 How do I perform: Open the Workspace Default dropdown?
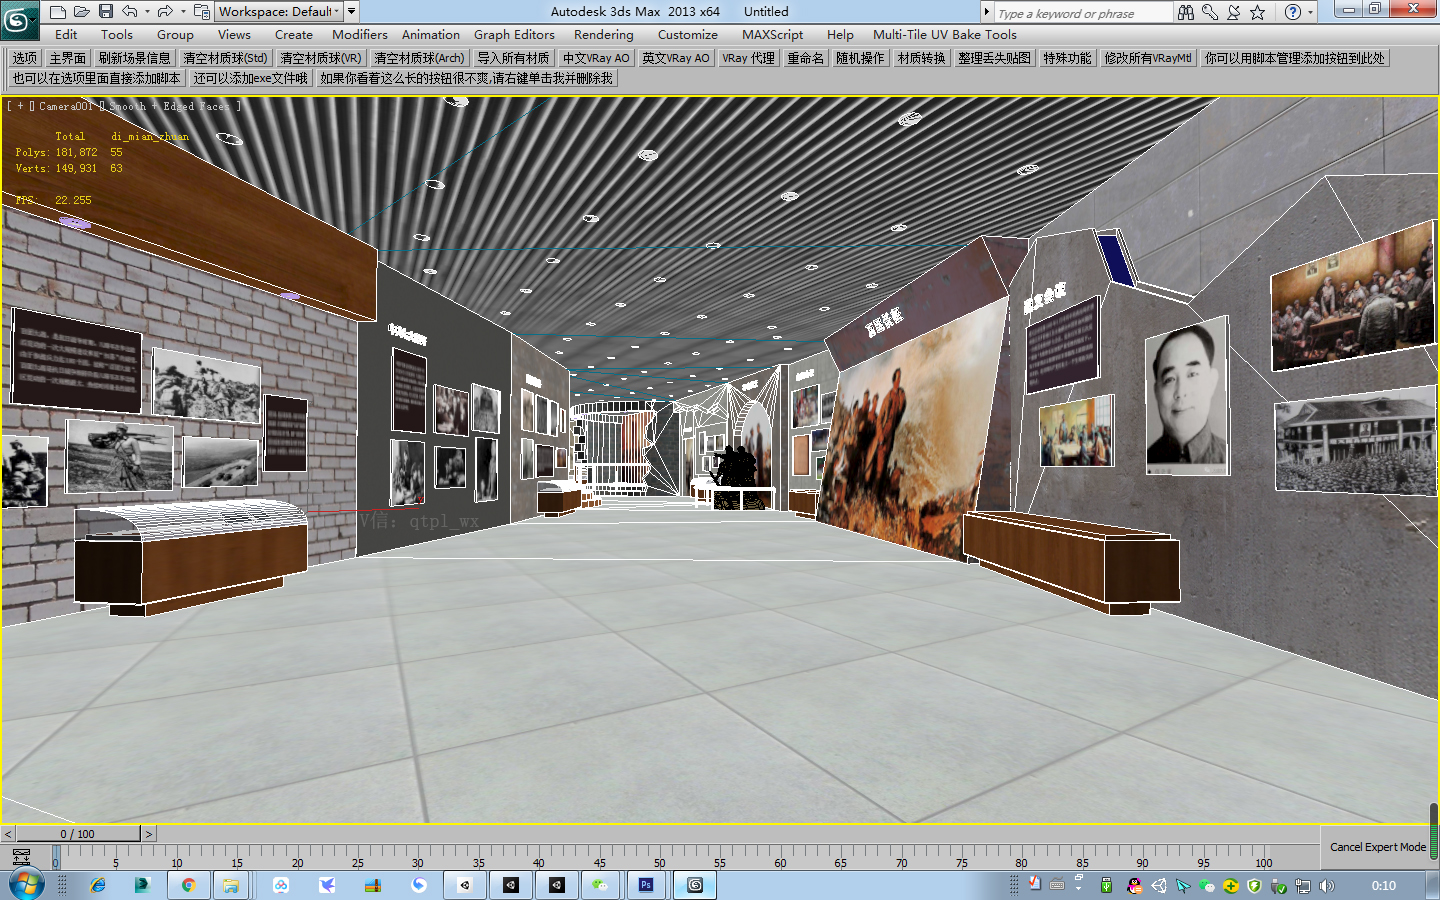278,11
